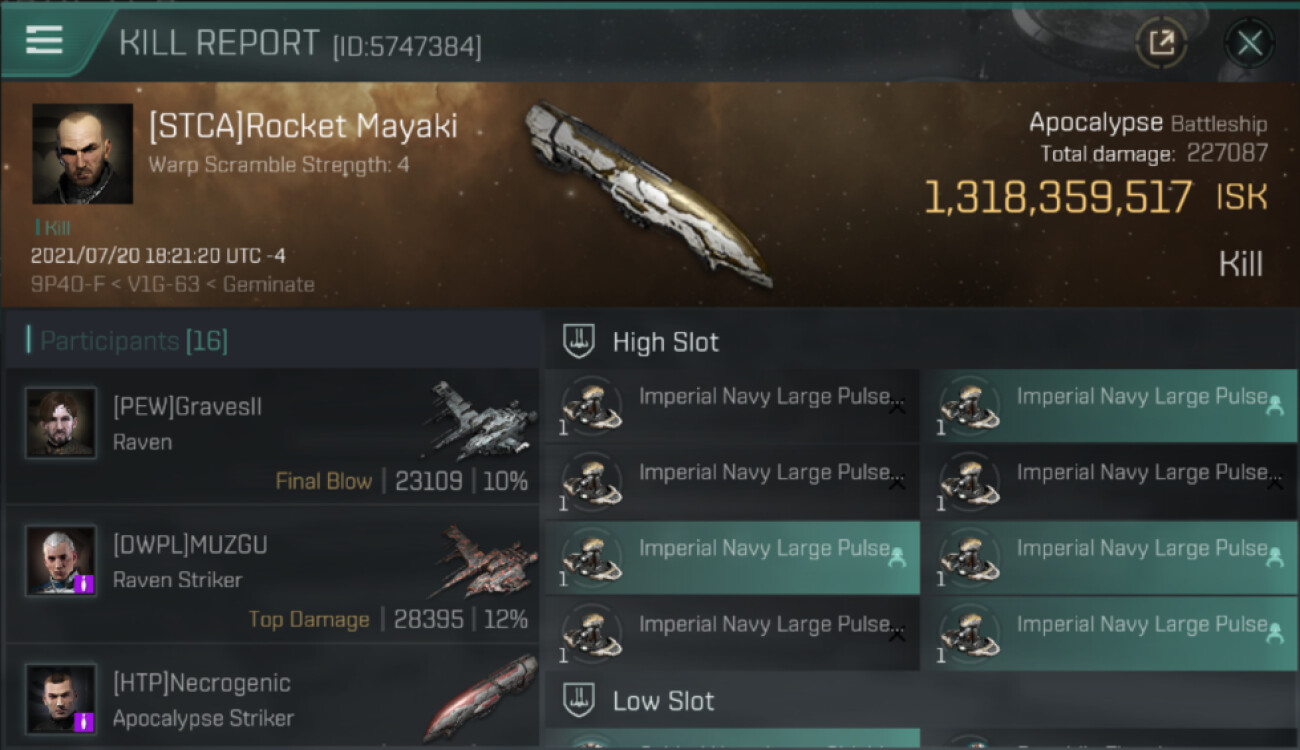
Task: Select the Participants [16] header
Action: (x=134, y=341)
